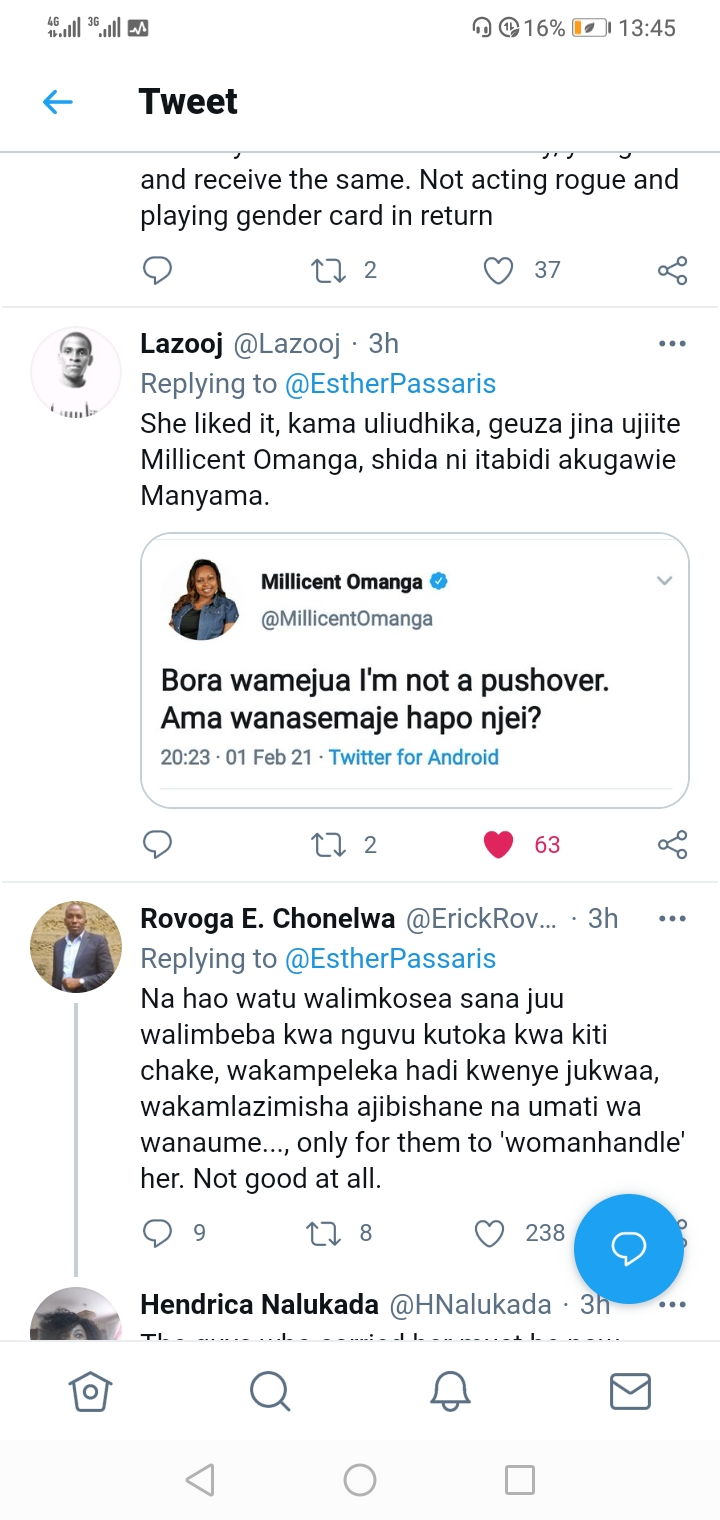Tap the floating blue reply button
720x1520 pixels.
[x=628, y=1248]
